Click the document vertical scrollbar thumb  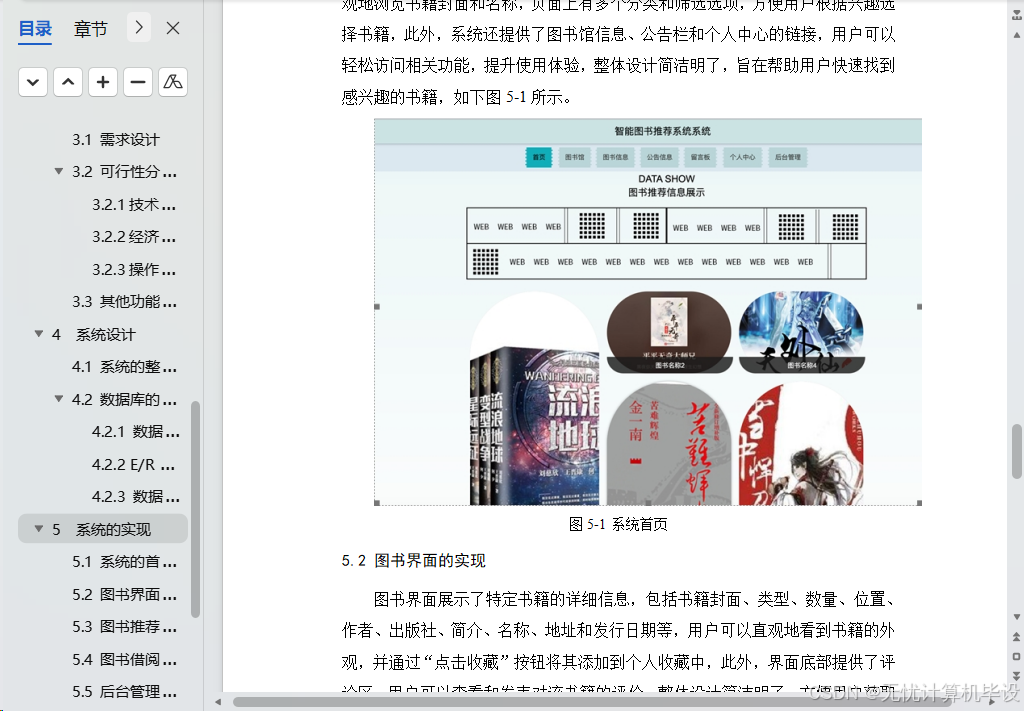point(1016,451)
